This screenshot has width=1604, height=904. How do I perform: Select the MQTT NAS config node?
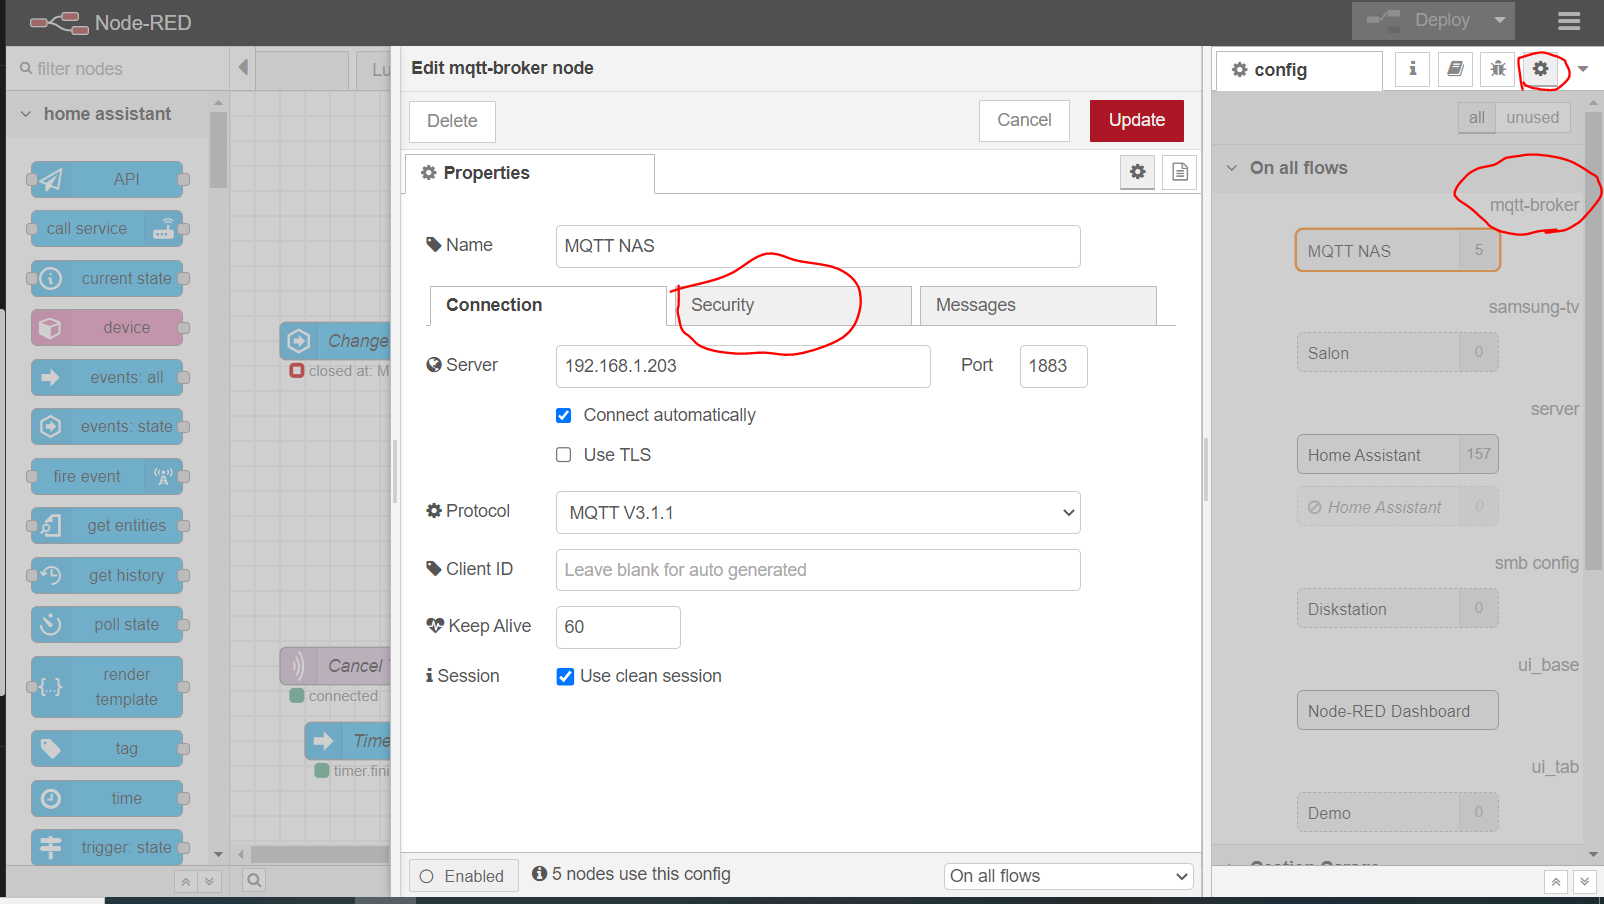click(x=1397, y=251)
